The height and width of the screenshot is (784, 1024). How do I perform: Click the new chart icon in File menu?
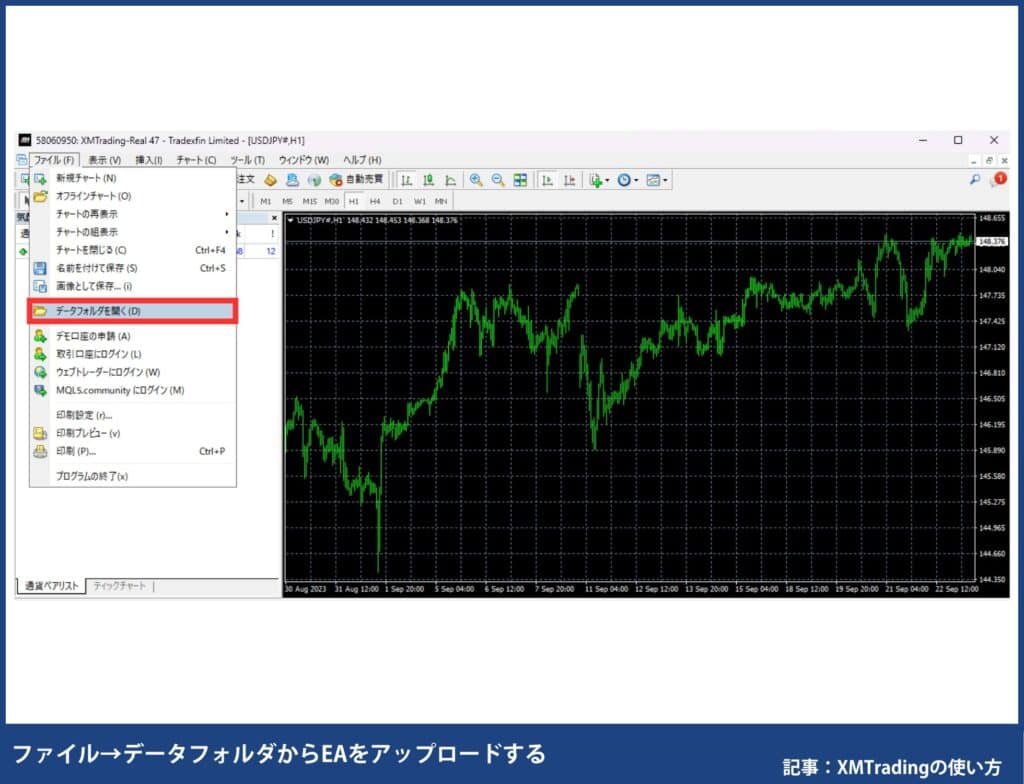40,178
